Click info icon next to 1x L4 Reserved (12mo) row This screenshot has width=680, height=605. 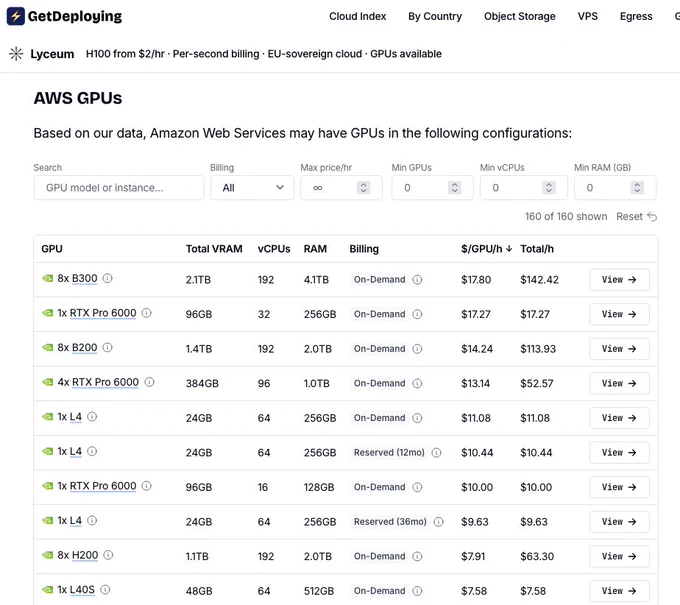coord(92,451)
